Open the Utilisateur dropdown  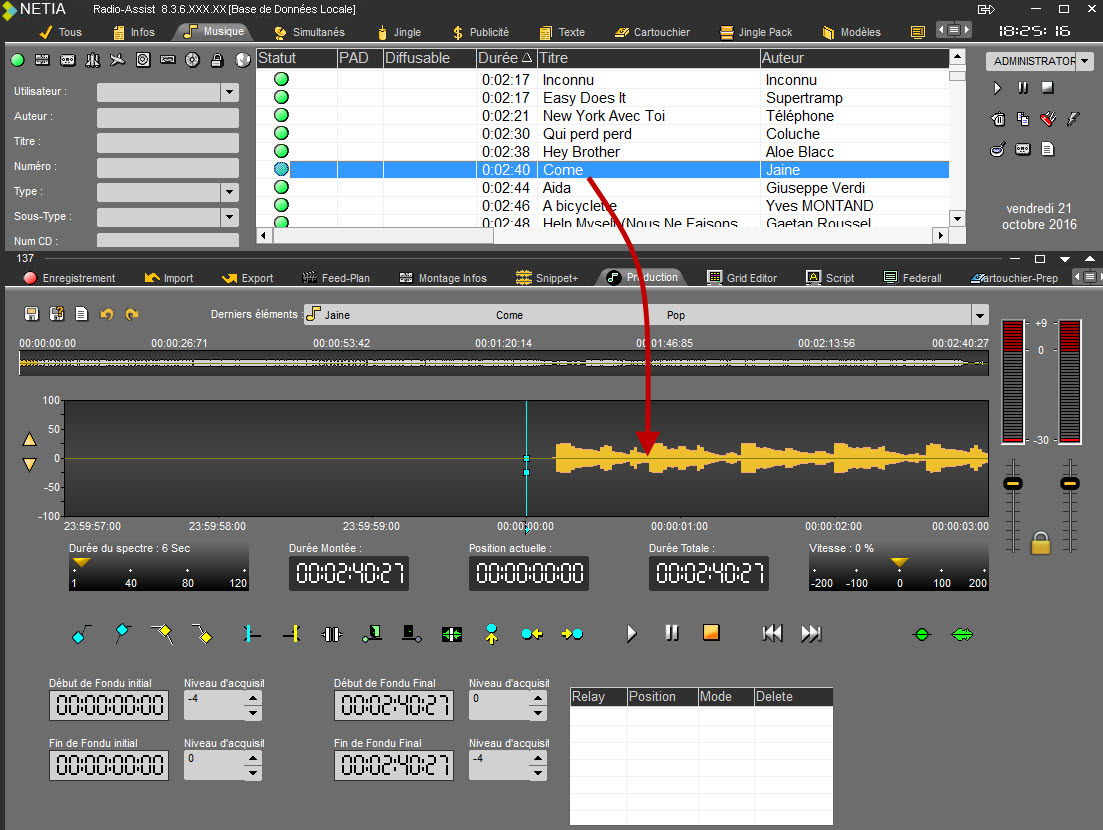(x=229, y=92)
